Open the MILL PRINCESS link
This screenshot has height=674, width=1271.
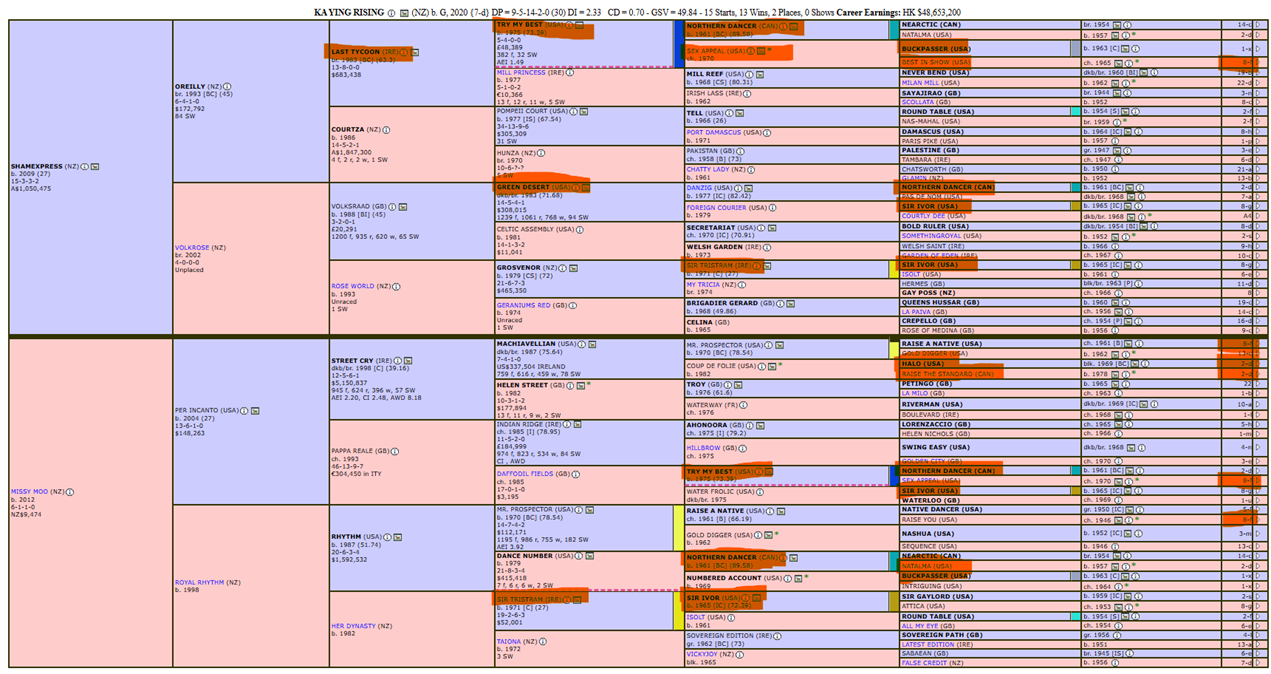521,72
